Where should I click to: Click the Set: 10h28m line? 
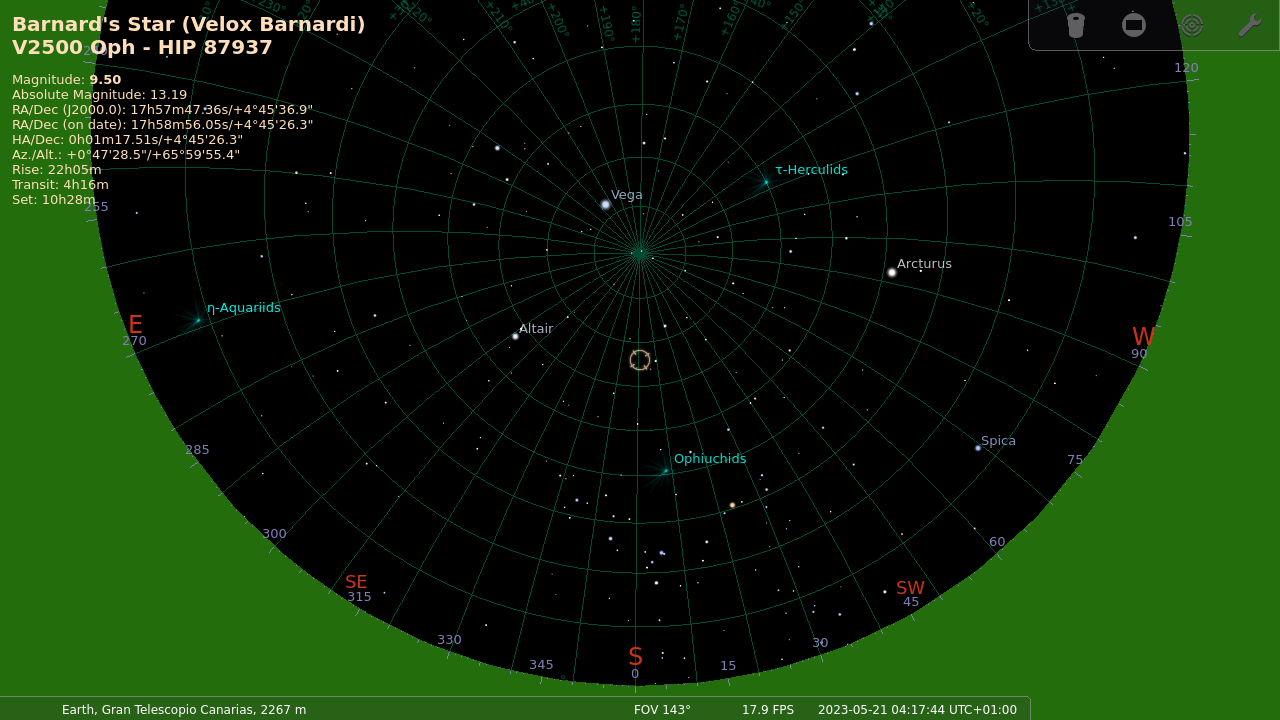point(54,199)
